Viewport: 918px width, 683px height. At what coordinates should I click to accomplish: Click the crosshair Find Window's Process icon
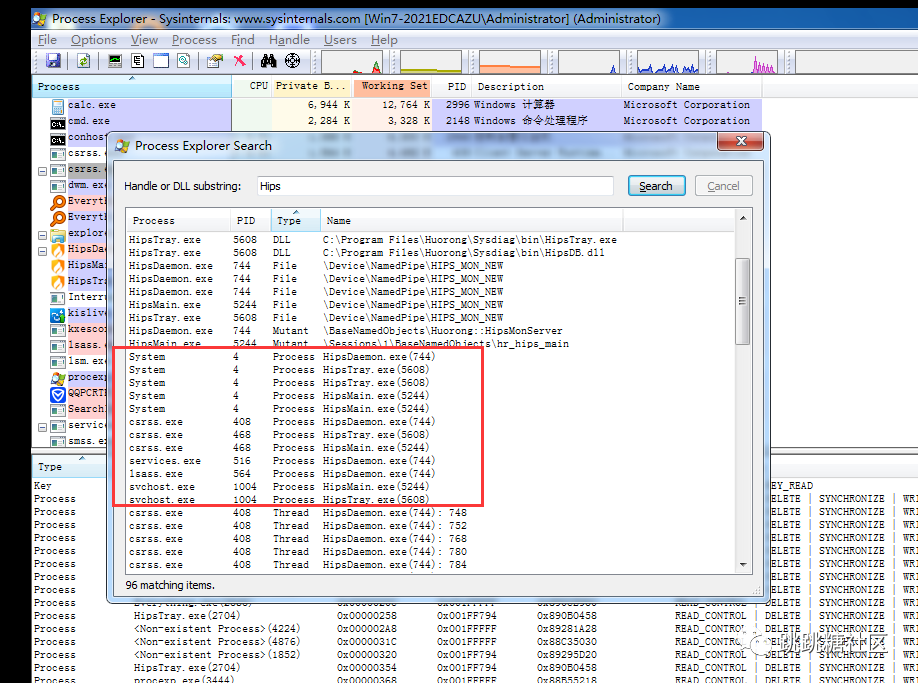click(x=292, y=61)
